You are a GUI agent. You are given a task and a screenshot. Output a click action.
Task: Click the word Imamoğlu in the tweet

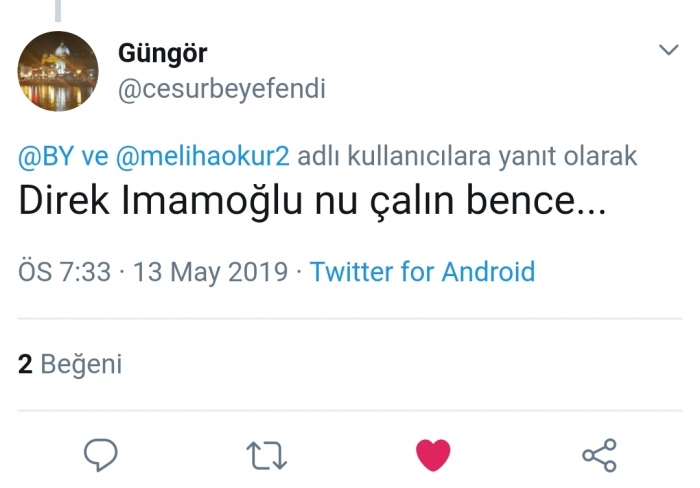[213, 202]
